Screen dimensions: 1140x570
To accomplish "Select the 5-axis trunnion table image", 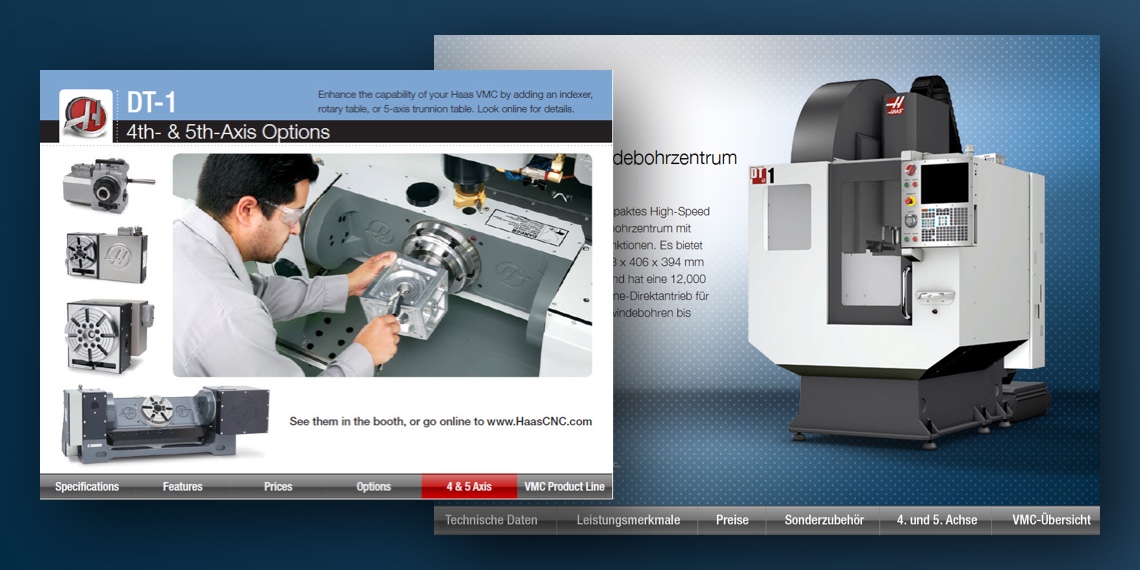I will (x=165, y=422).
